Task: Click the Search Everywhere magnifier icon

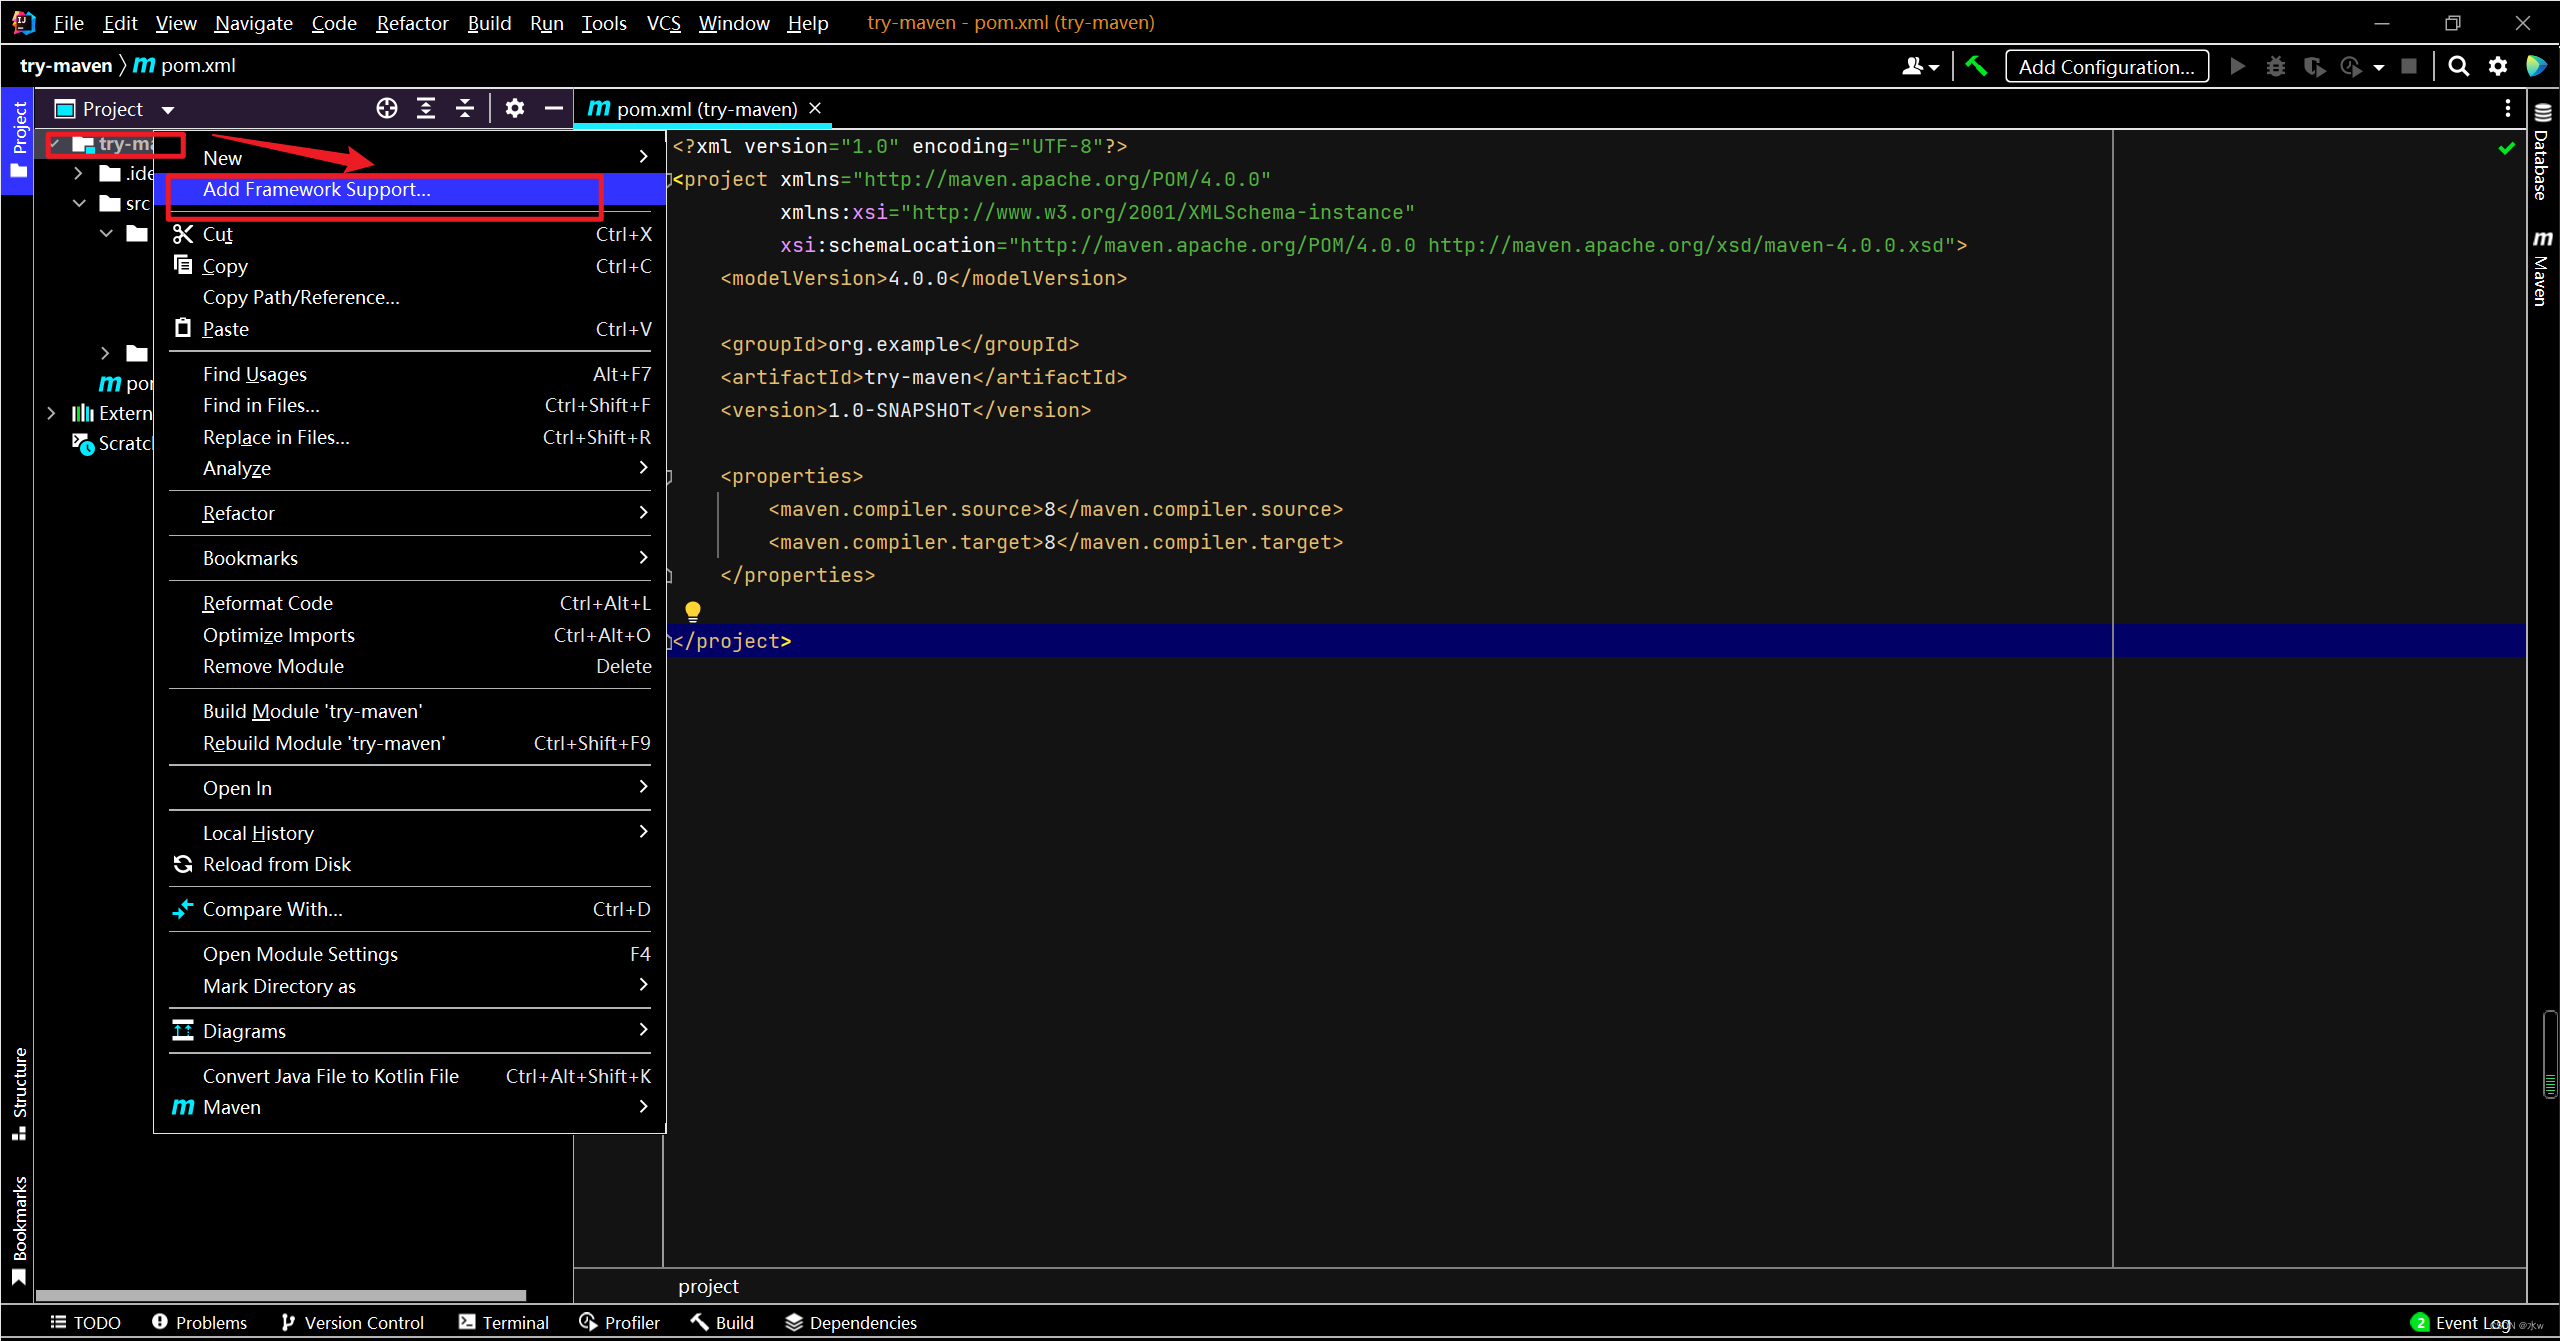Action: [2458, 66]
